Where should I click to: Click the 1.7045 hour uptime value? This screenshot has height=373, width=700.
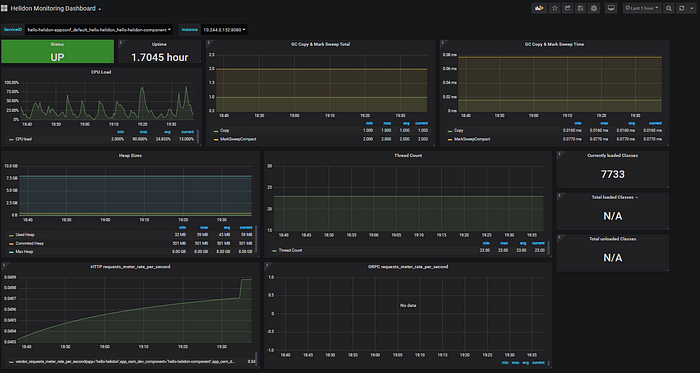click(x=159, y=57)
